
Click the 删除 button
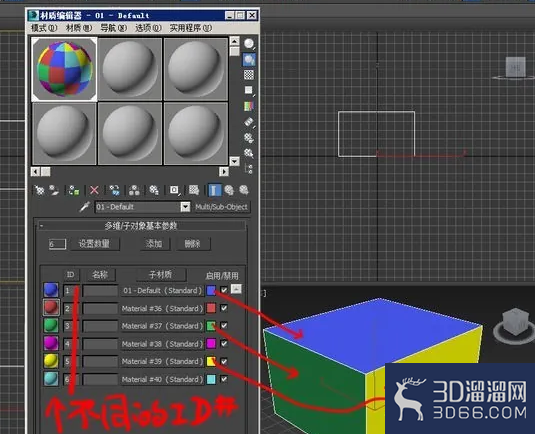click(193, 244)
